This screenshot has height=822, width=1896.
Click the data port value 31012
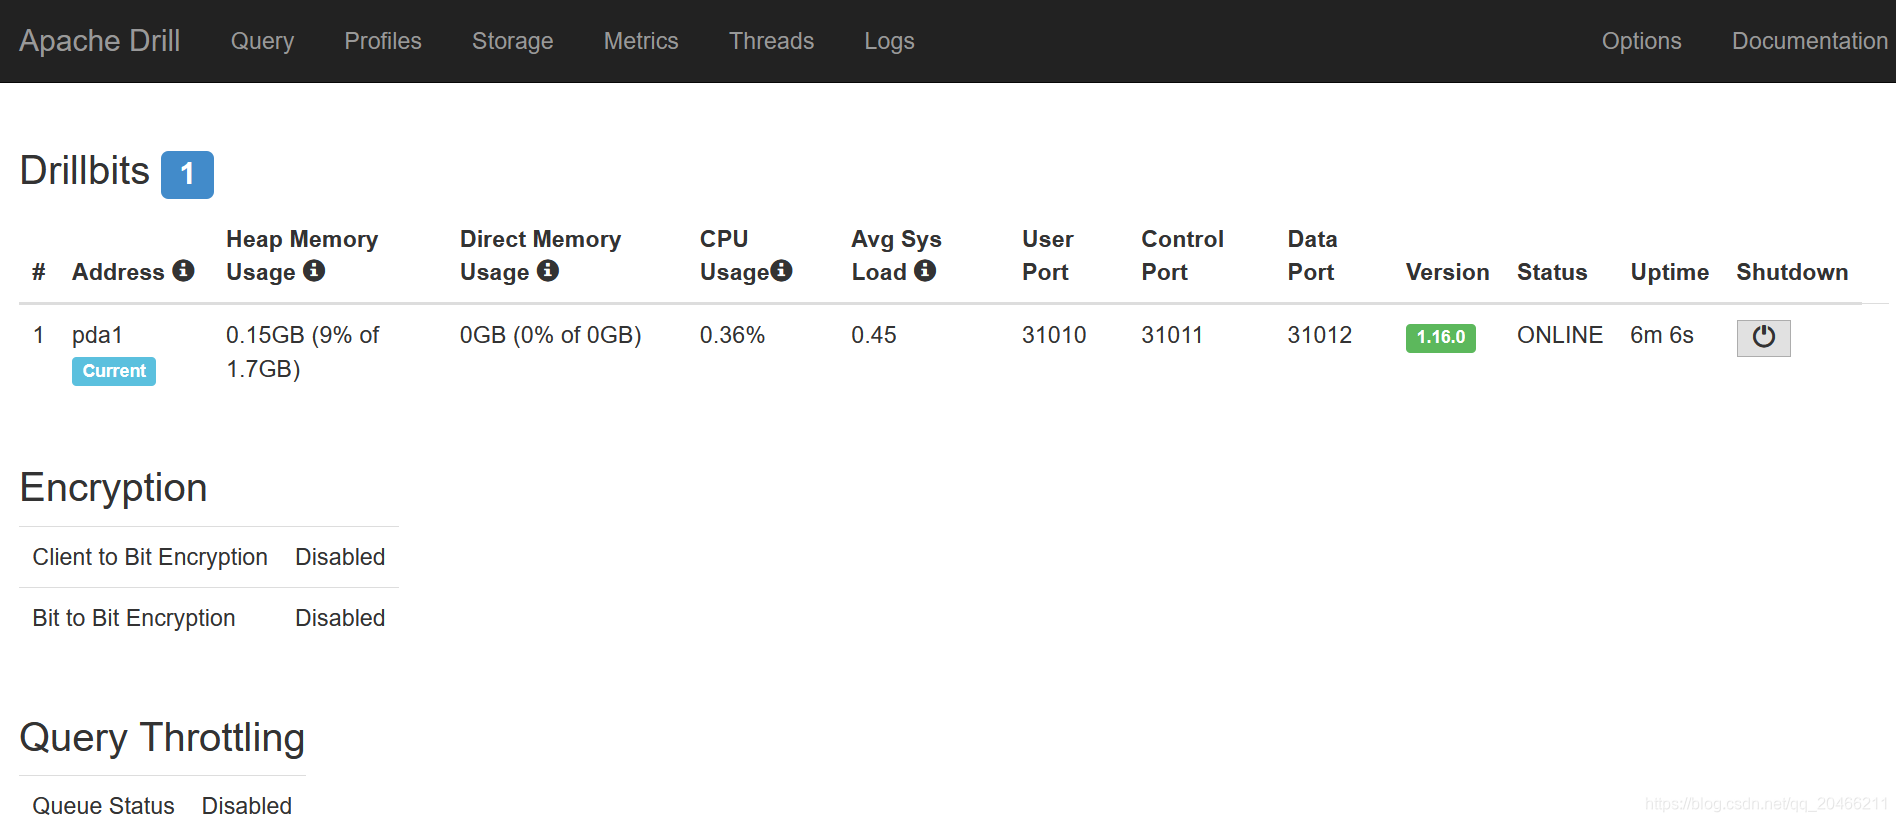click(1319, 335)
